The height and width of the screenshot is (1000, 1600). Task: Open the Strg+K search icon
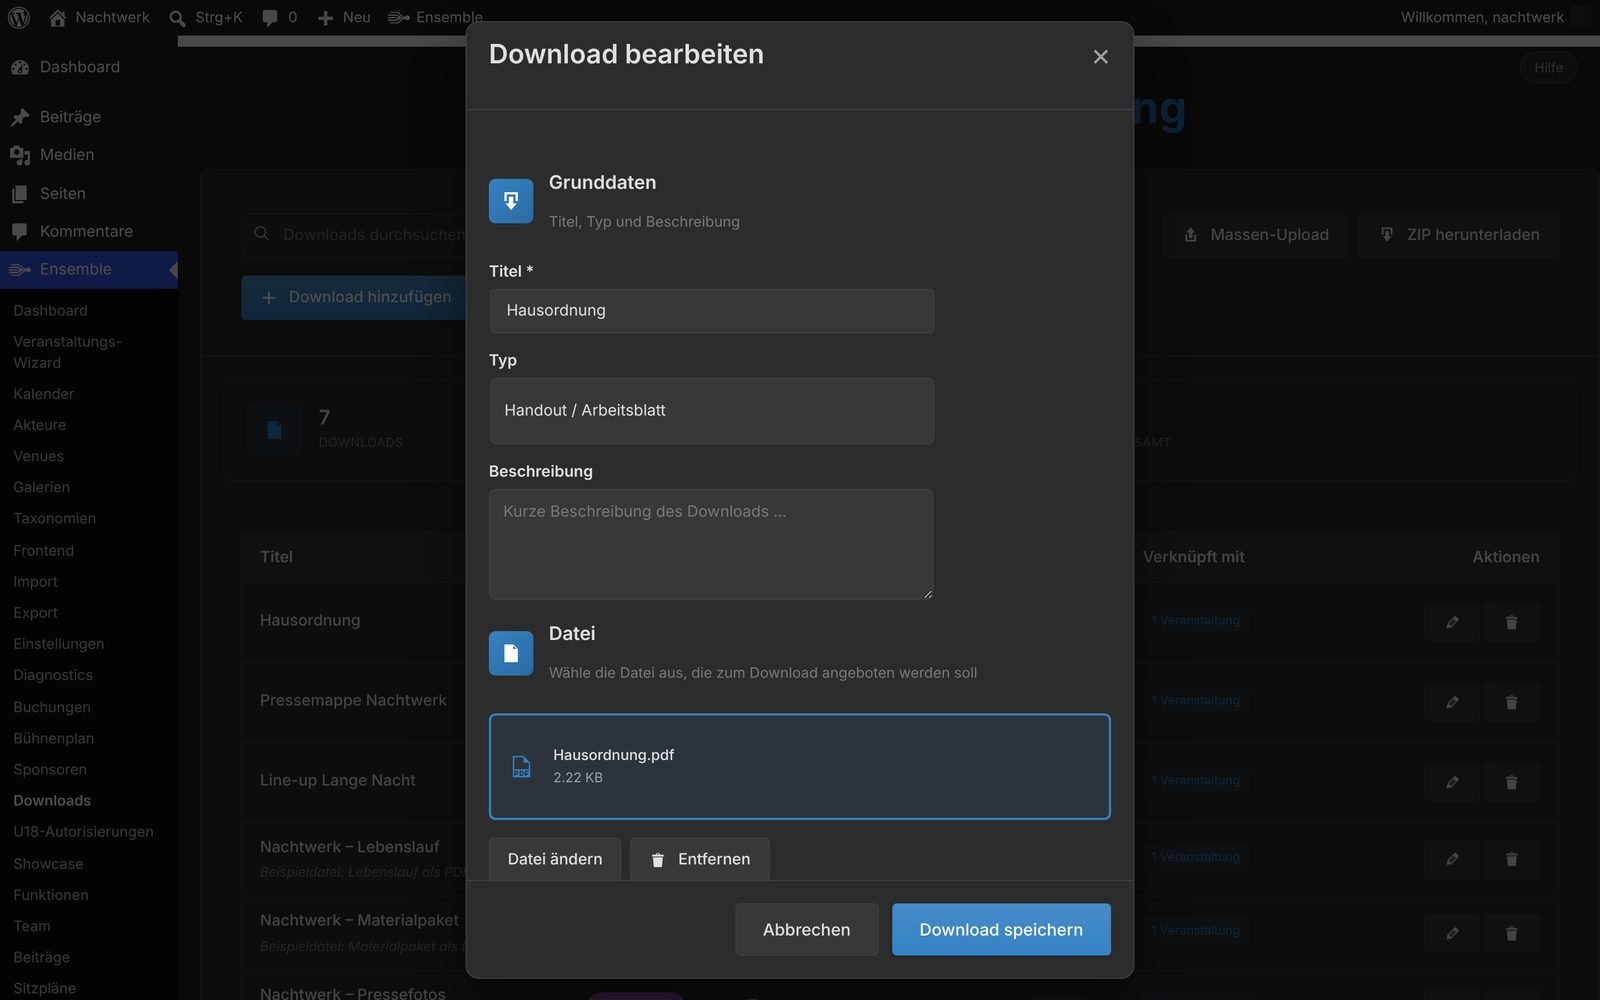click(x=177, y=18)
